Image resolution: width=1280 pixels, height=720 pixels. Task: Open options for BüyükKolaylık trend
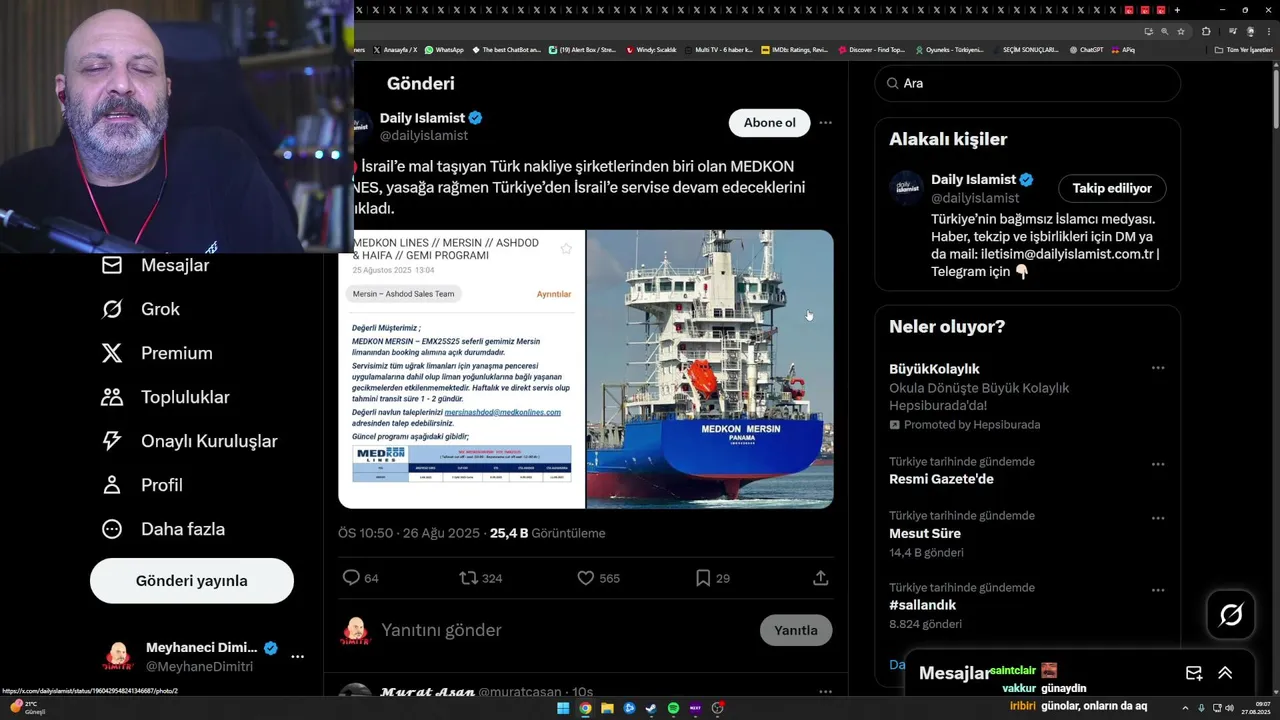coord(1158,368)
